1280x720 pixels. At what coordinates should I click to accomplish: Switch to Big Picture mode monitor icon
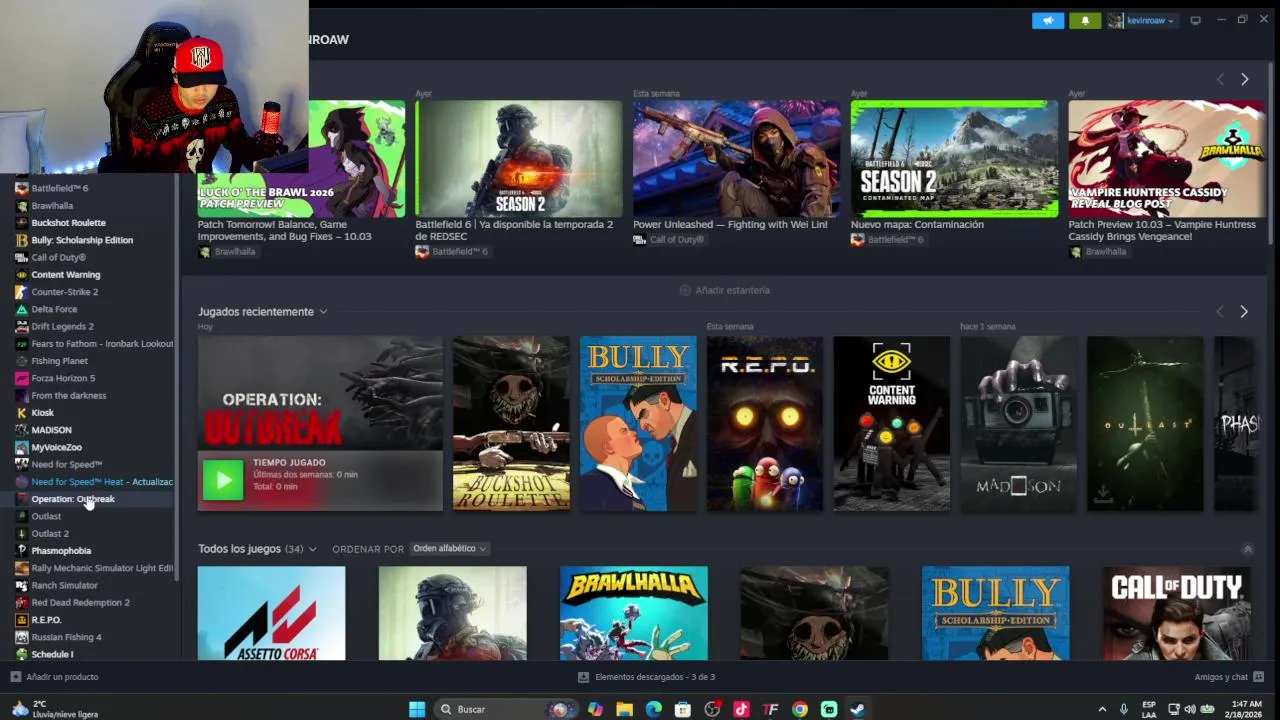1195,20
